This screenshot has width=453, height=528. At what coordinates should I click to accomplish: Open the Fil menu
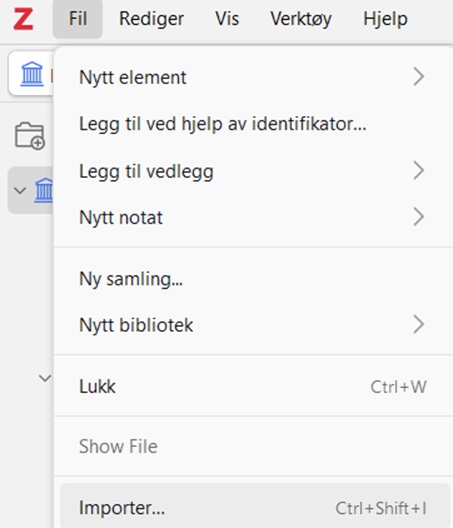77,19
